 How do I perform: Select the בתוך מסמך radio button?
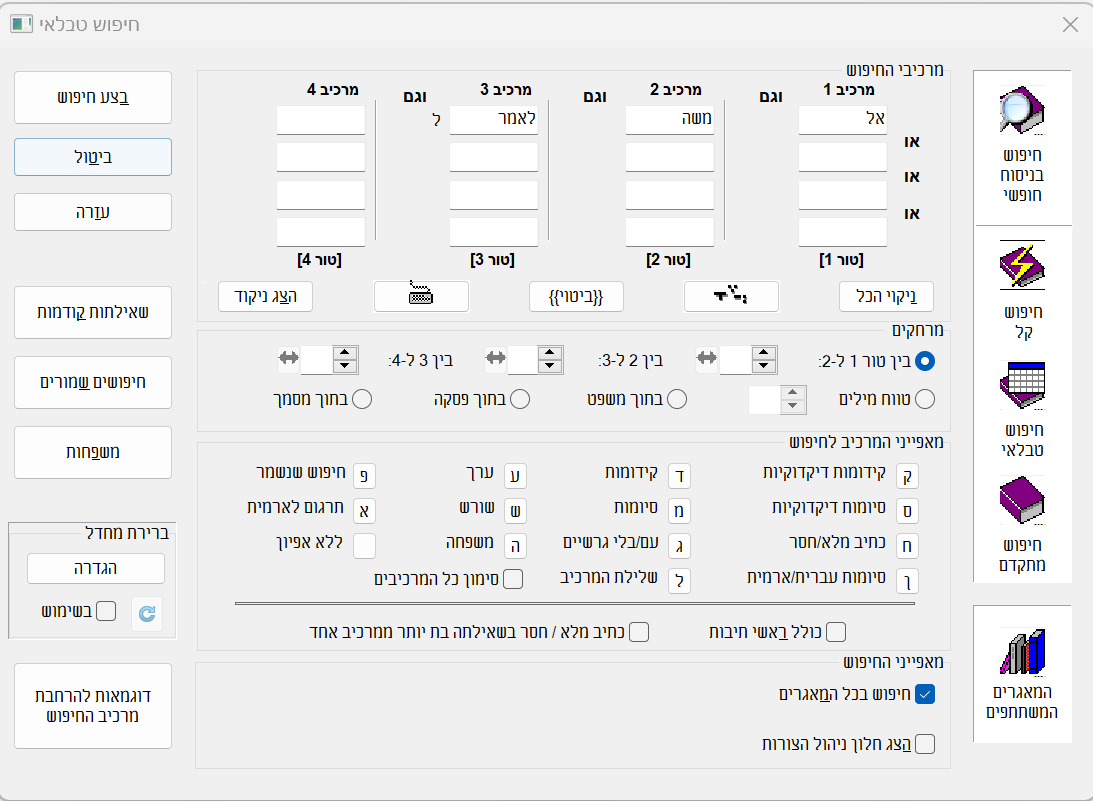point(362,399)
